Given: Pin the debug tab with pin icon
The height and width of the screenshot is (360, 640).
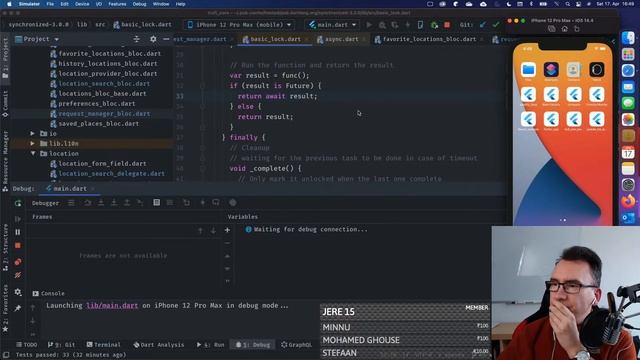Looking at the screenshot, I should pyautogui.click(x=18, y=308).
